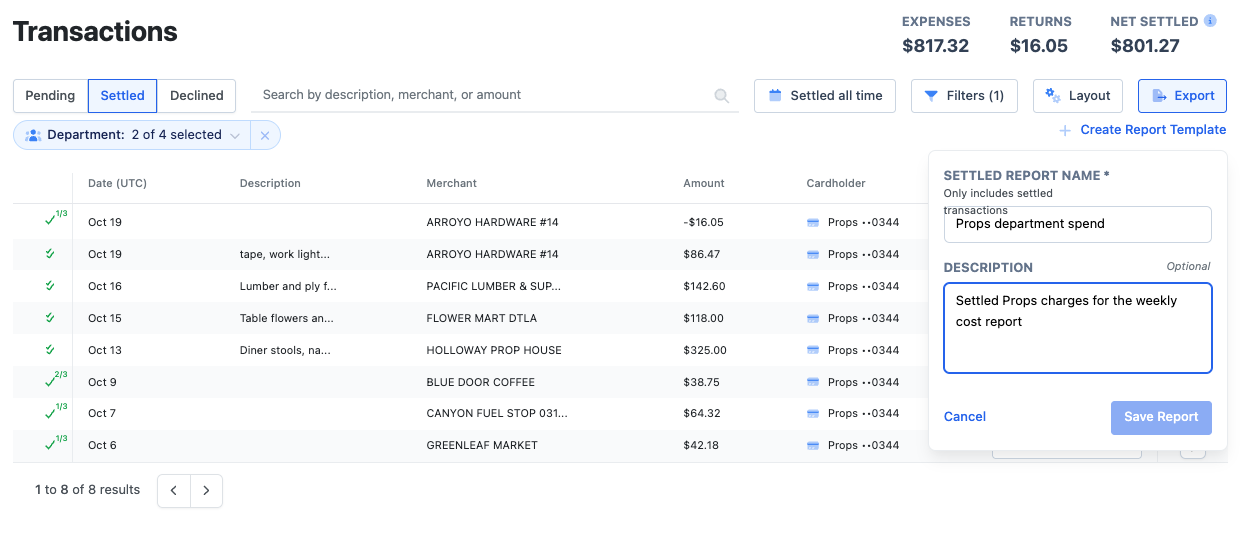Click the search magnifier icon
1240x560 pixels.
[721, 96]
